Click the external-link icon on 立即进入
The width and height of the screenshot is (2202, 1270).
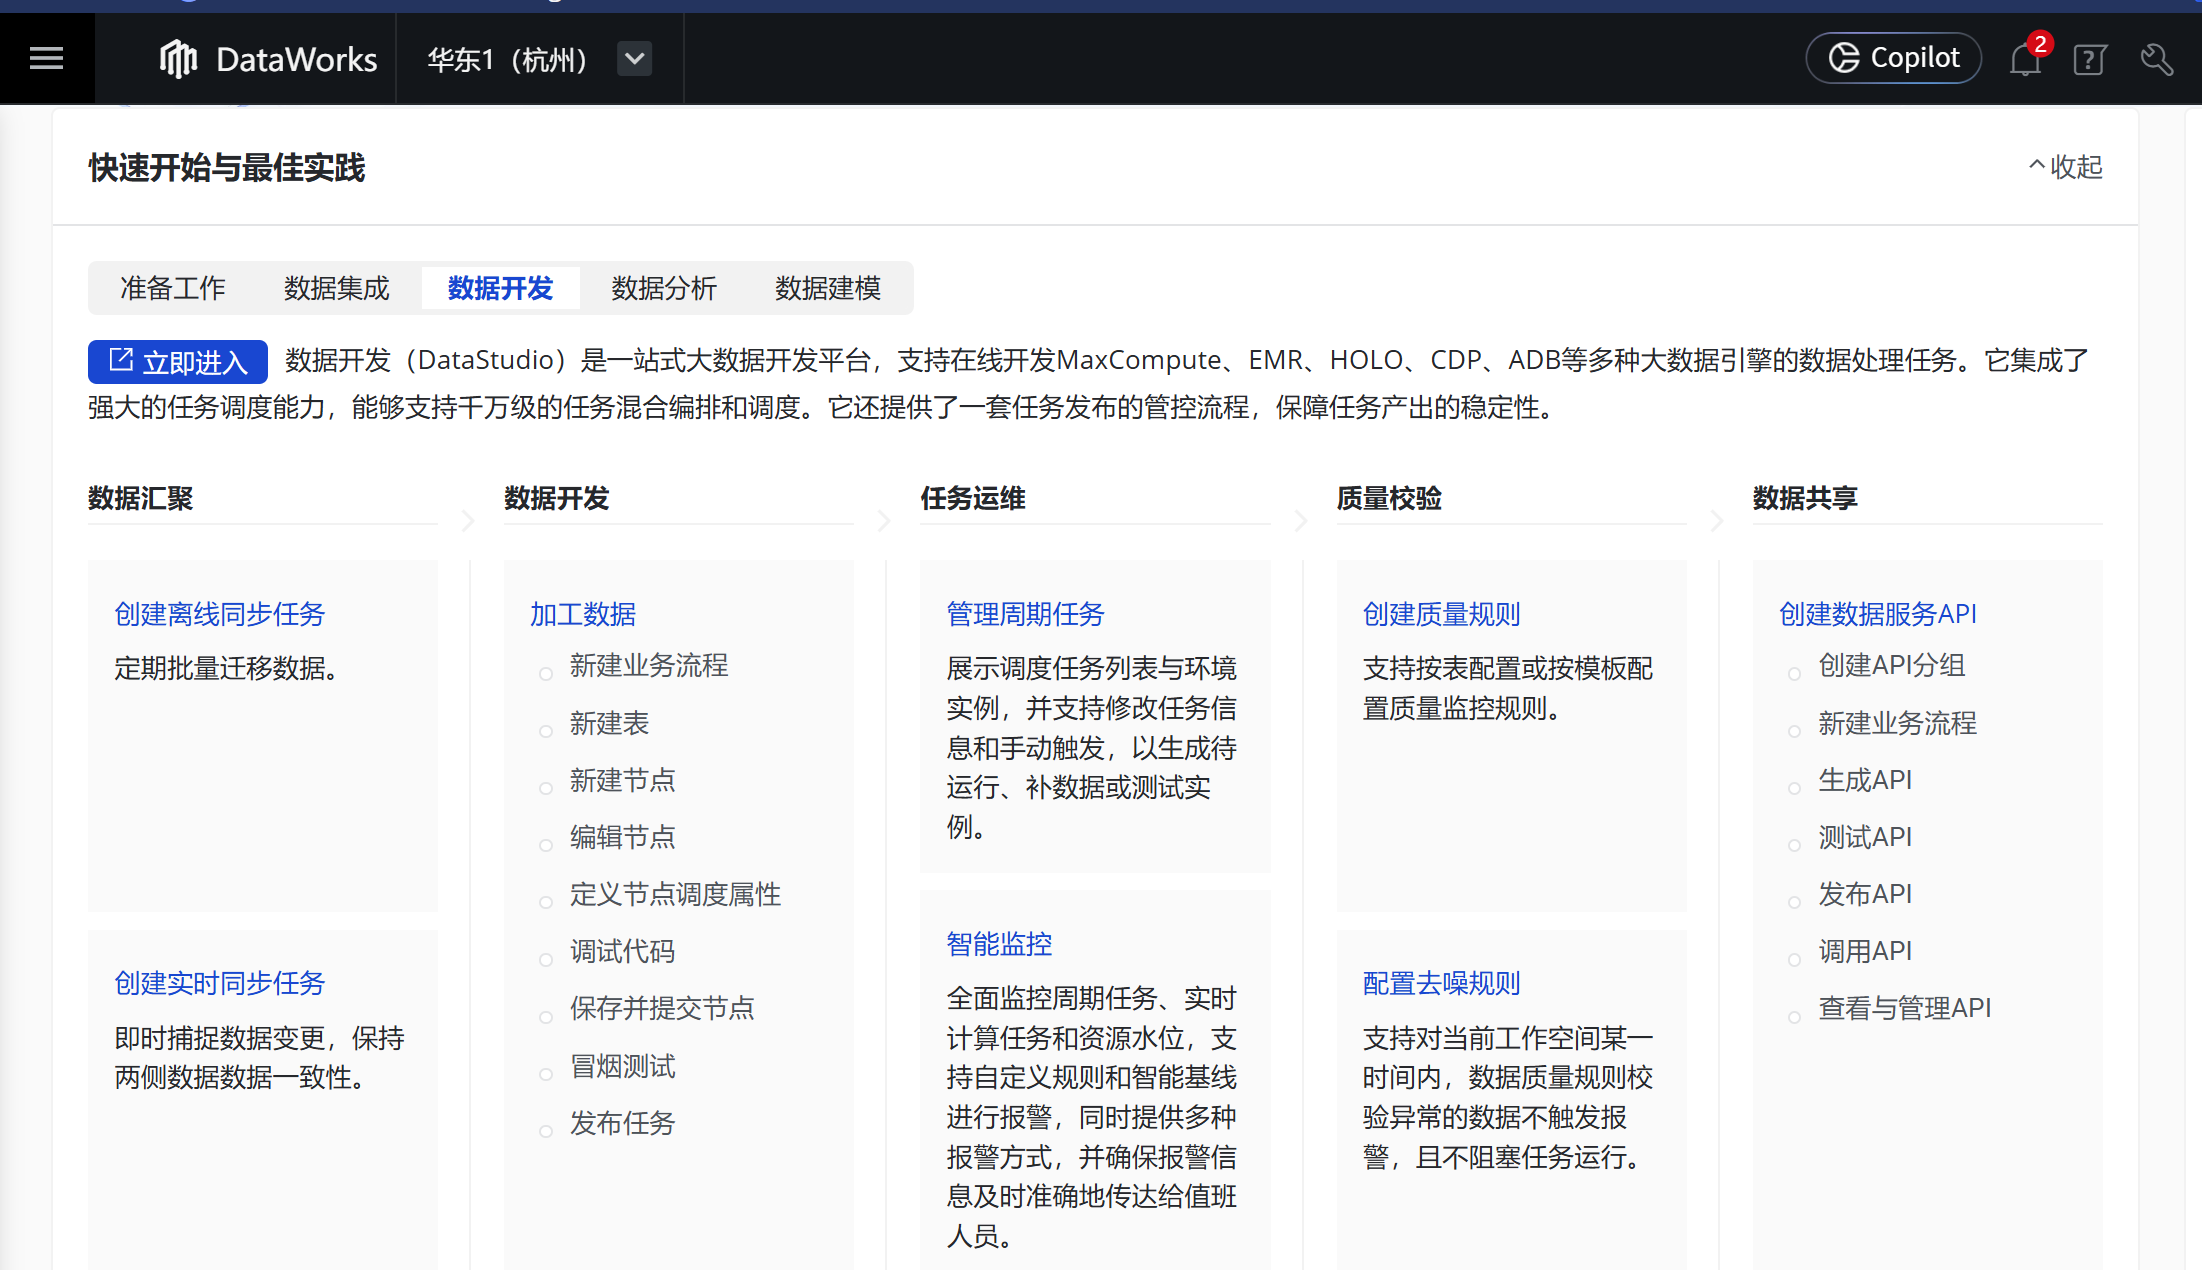click(122, 360)
